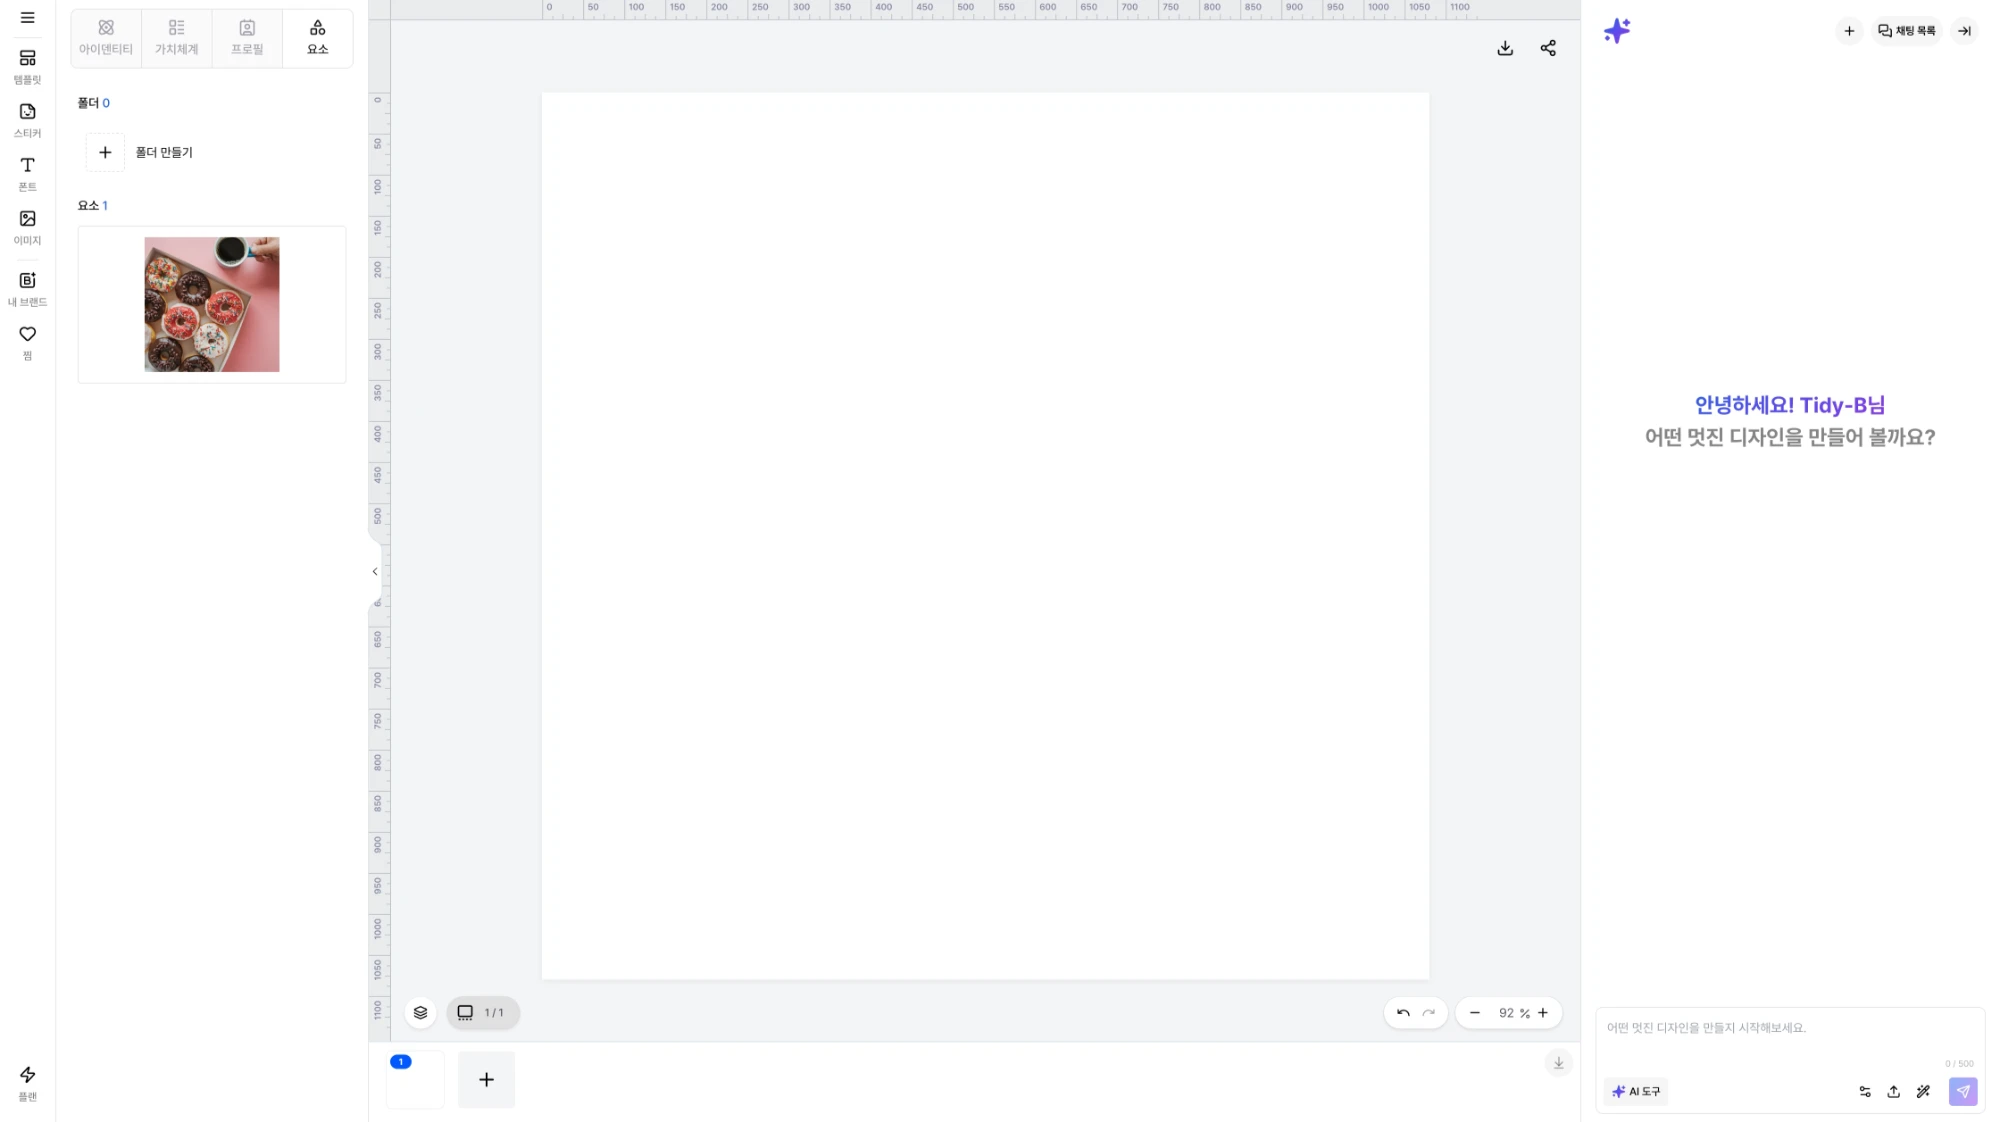Viewport: 2000px width, 1122px height.
Task: Open the 스티커 stickers sidebar section
Action: (27, 120)
